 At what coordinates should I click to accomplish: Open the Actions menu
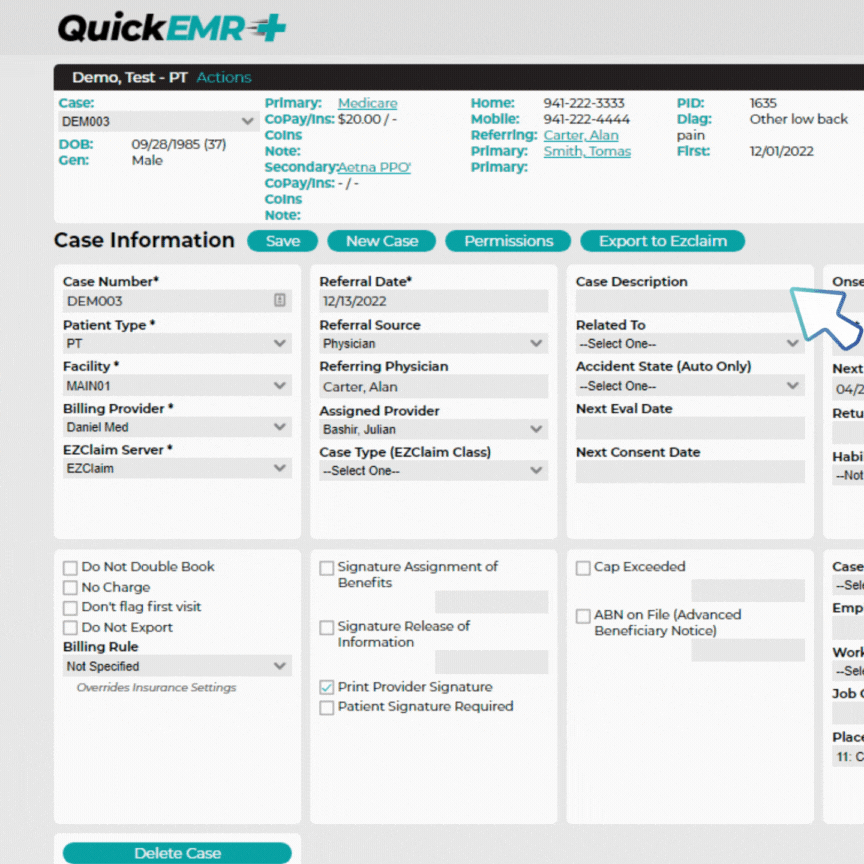[x=224, y=76]
